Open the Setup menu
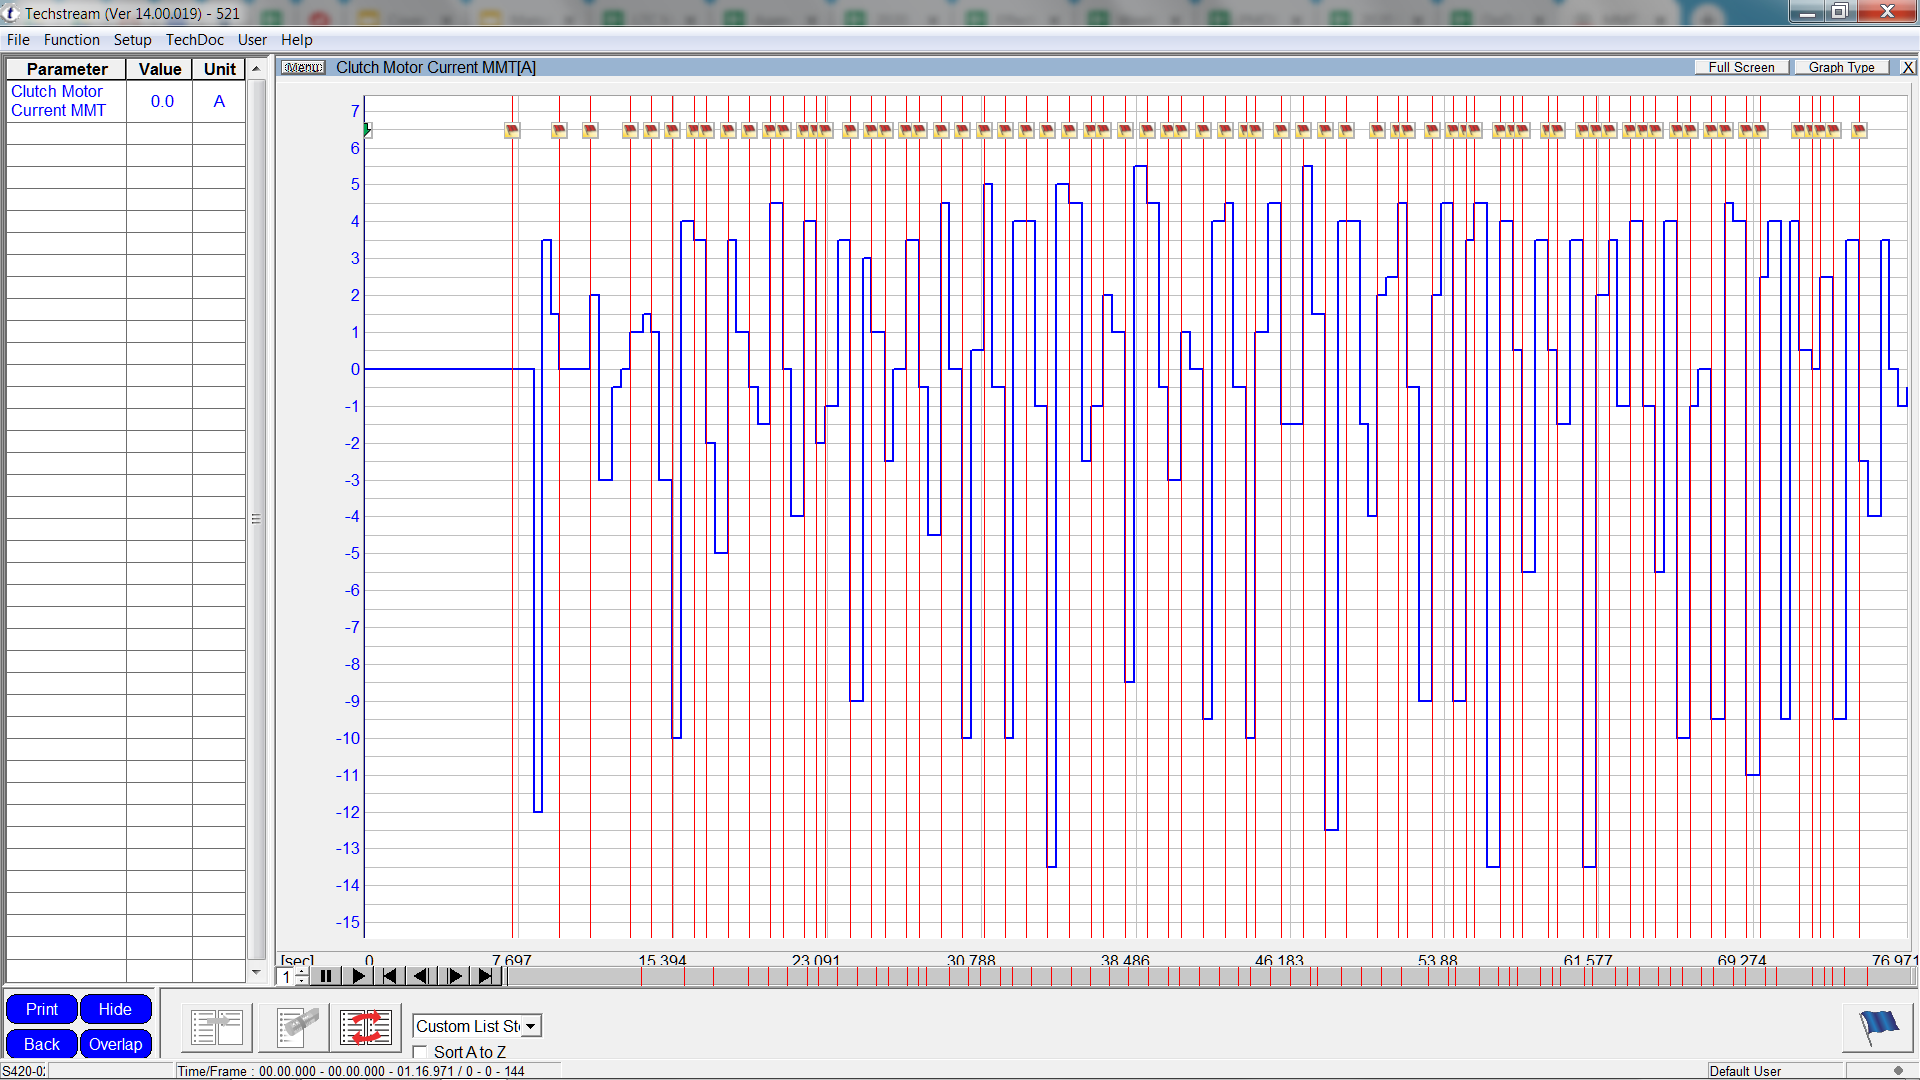The width and height of the screenshot is (1920, 1080). click(x=132, y=39)
